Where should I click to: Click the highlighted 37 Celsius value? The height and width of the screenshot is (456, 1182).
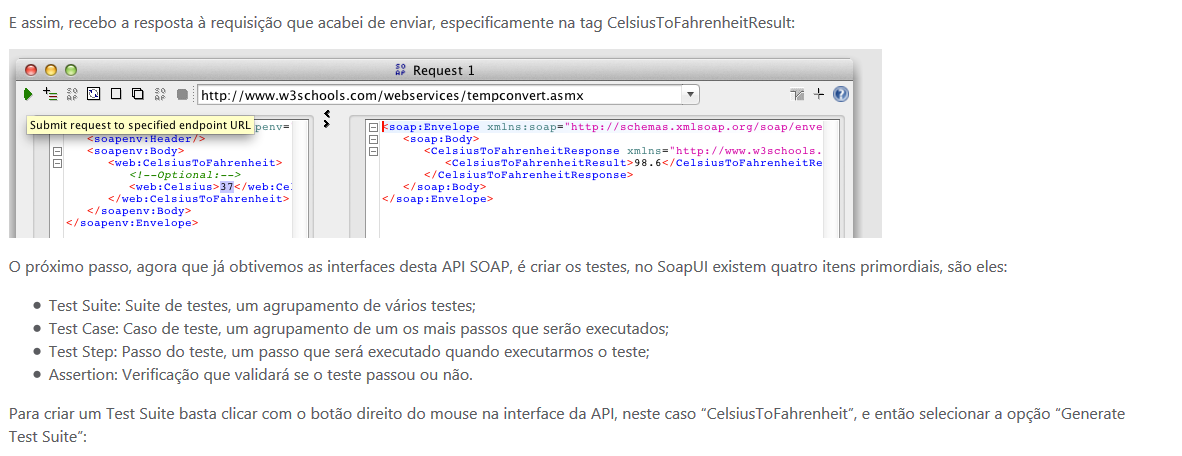[228, 186]
